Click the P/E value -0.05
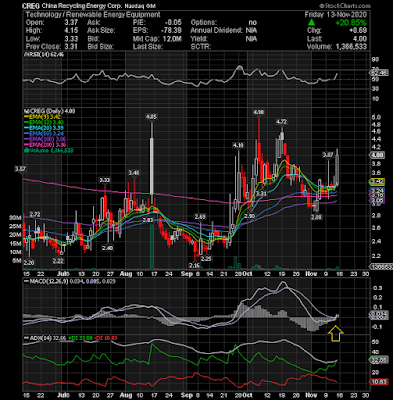Screen dimensions: 393x400 click(x=173, y=22)
